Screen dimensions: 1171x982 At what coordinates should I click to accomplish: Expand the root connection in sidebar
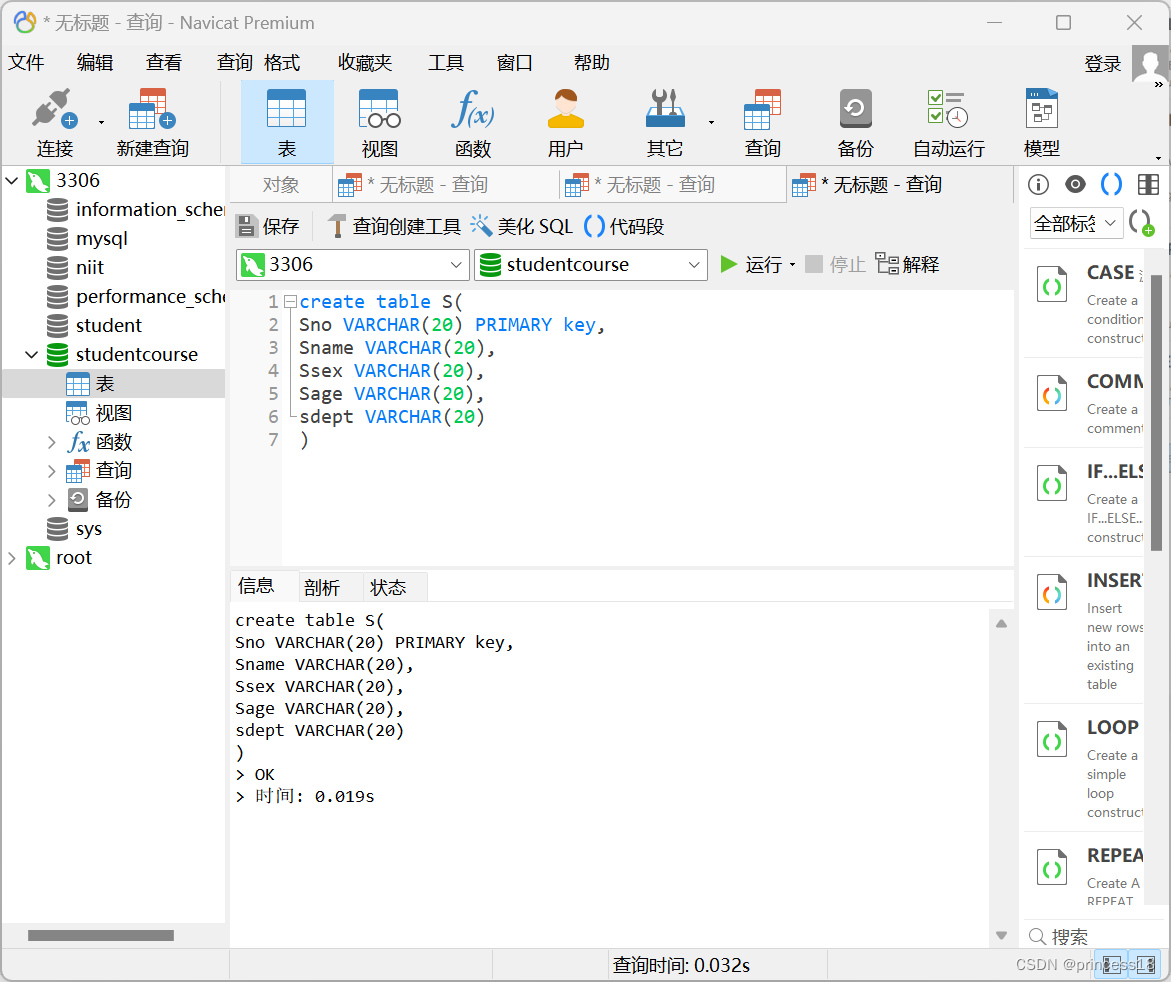[x=14, y=557]
